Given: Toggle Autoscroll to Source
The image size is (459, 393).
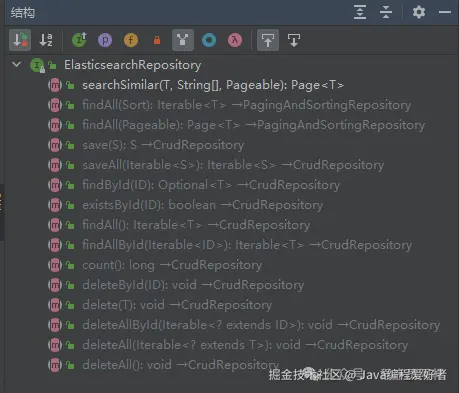Looking at the screenshot, I should point(268,40).
